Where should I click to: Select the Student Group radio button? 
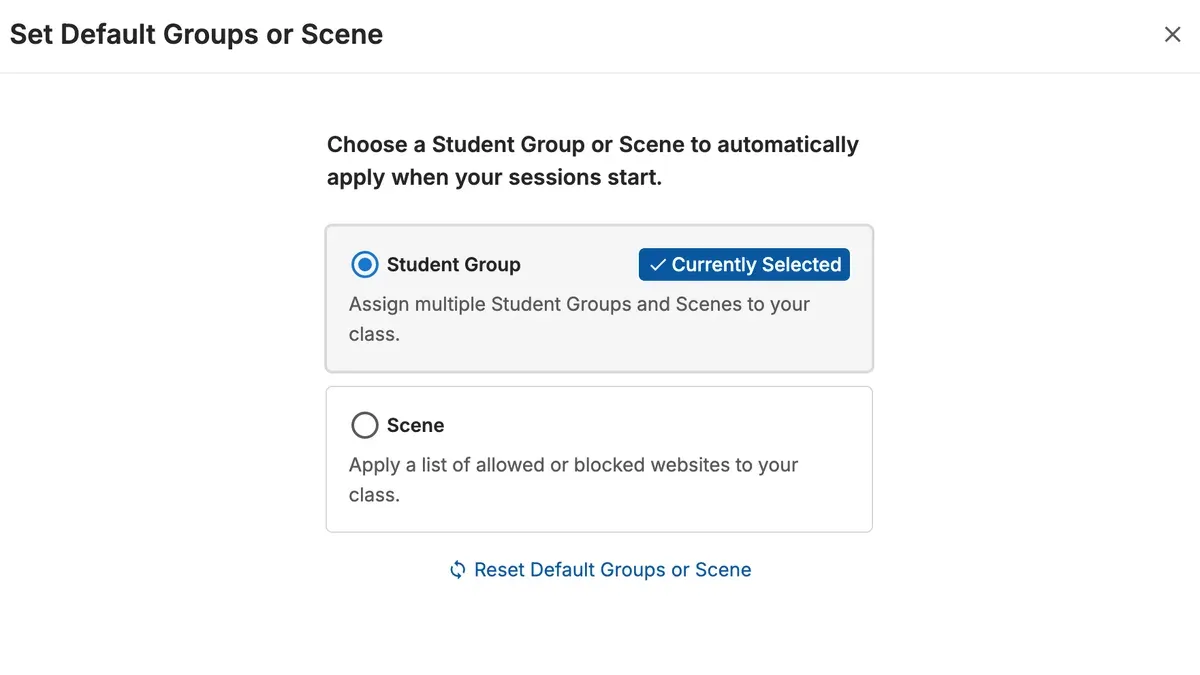click(x=365, y=265)
